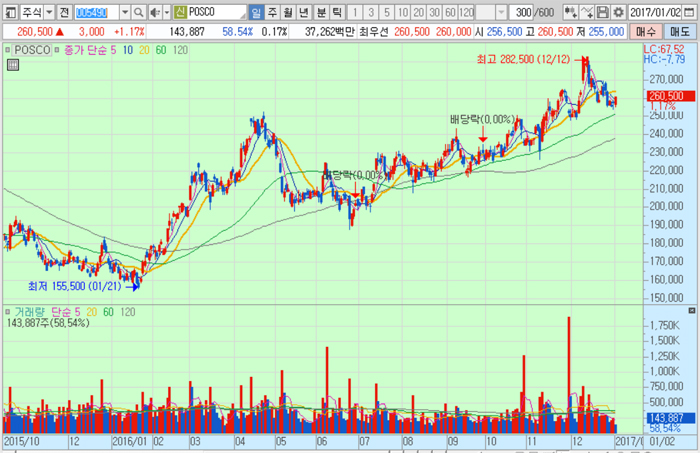Screen dimensions: 700x453
Task: Select the 3 interval button
Action: tap(371, 12)
